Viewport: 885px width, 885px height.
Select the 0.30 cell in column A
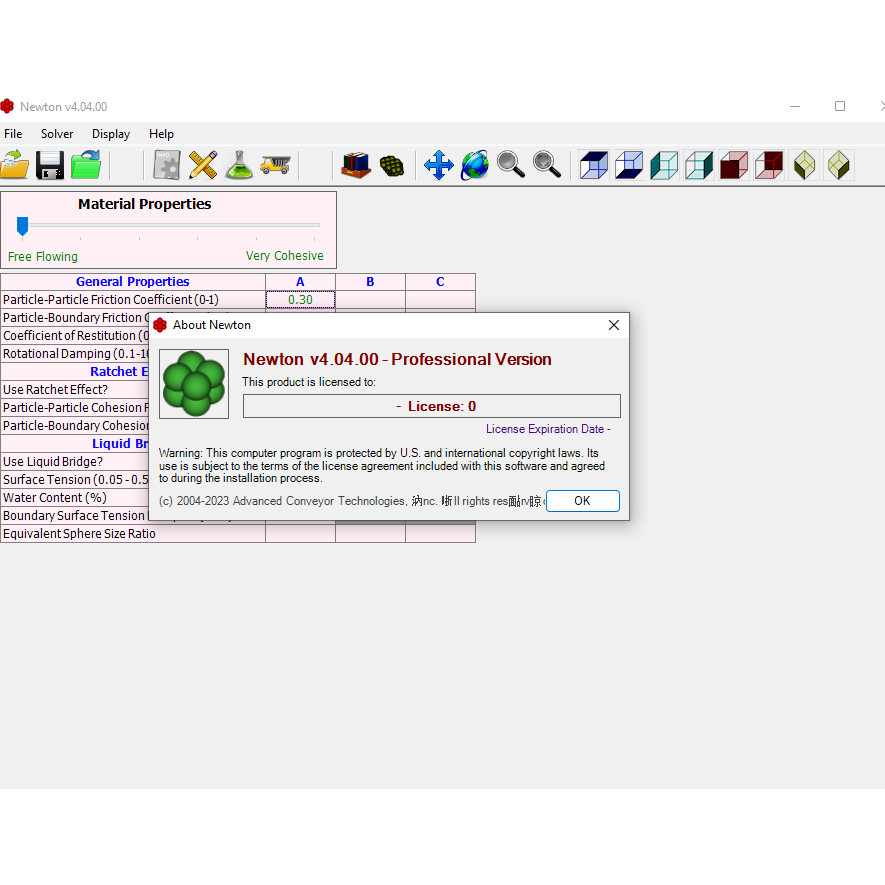point(300,300)
